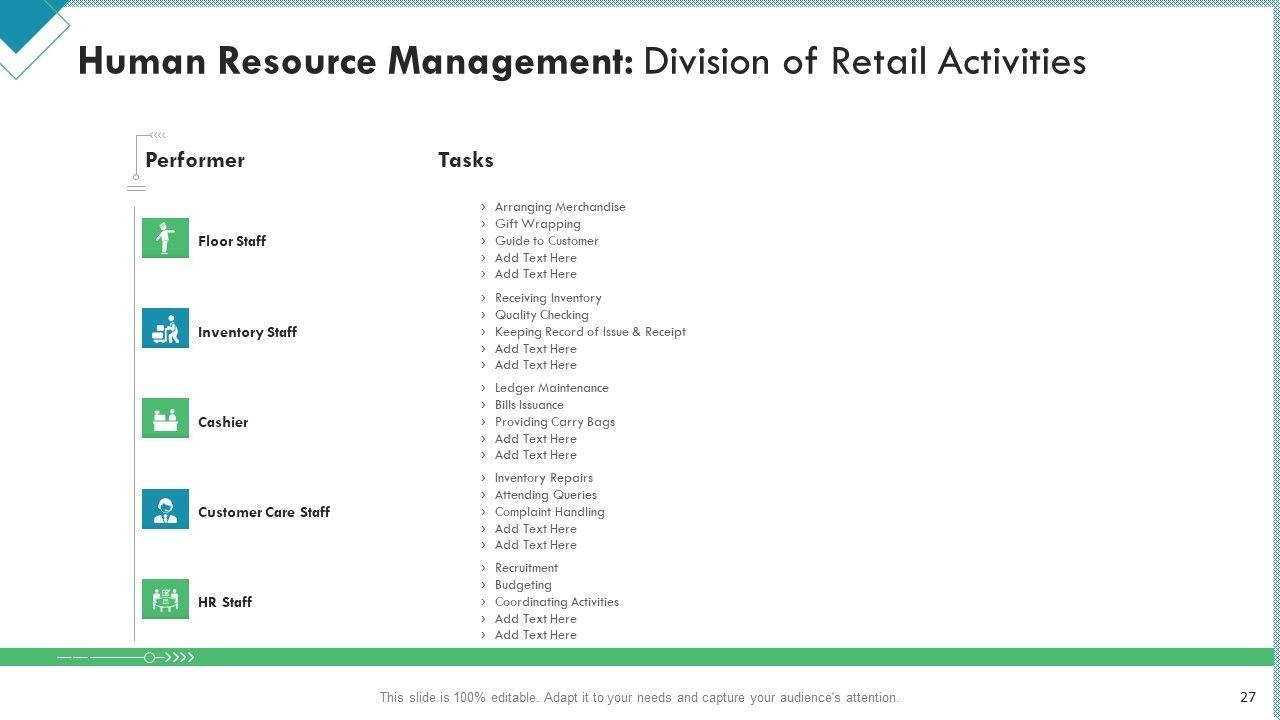1280x720 pixels.
Task: Select the Customer Care Staff headset icon
Action: [x=165, y=509]
